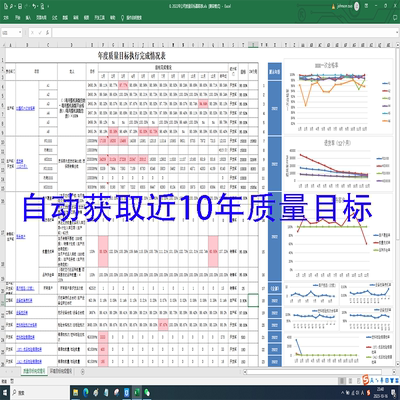This screenshot has height=400, width=400.
Task: Switch to the 视图 (View) ribbon tab
Action: pos(87,18)
